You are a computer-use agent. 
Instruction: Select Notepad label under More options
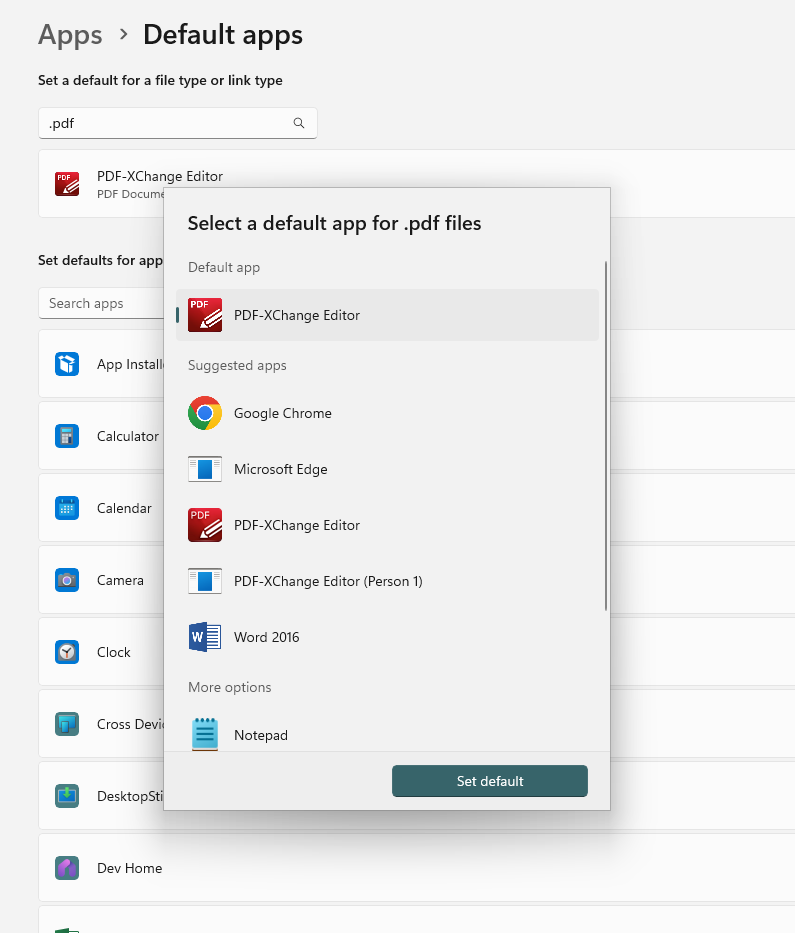pos(261,735)
